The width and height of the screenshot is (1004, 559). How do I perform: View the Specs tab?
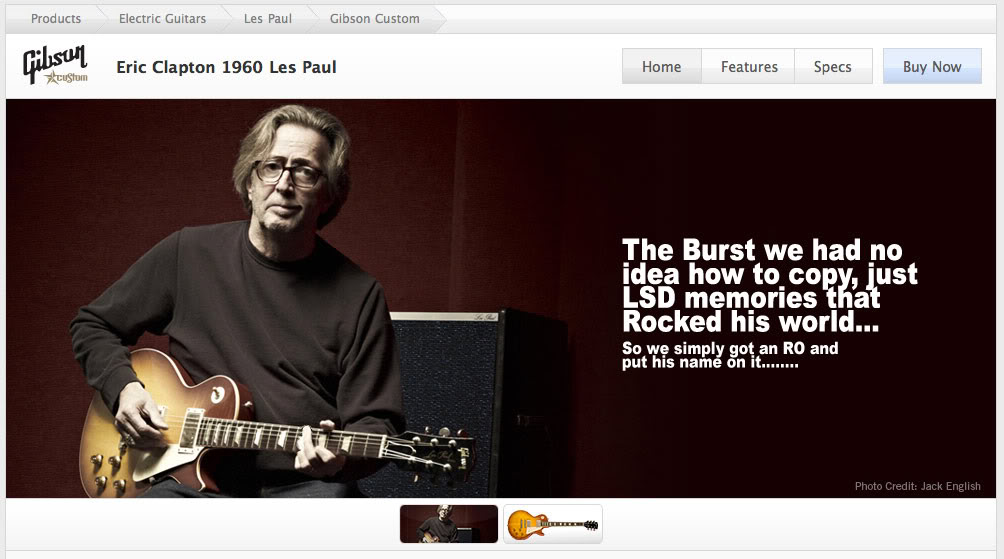click(833, 66)
